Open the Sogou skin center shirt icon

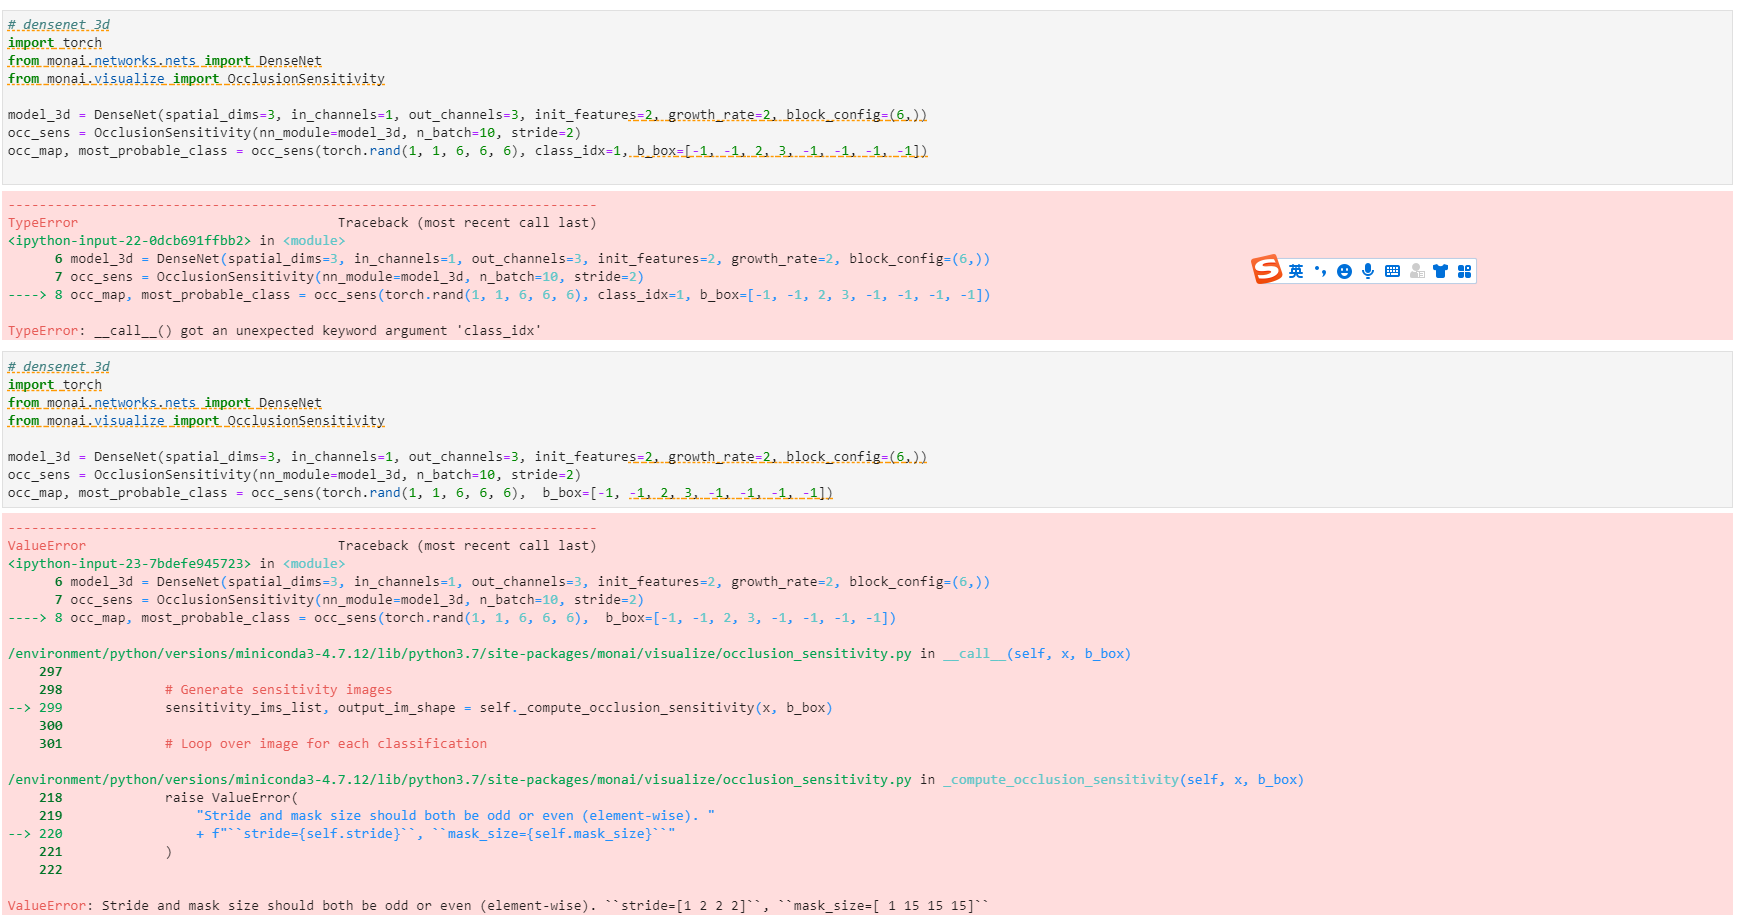(1440, 270)
